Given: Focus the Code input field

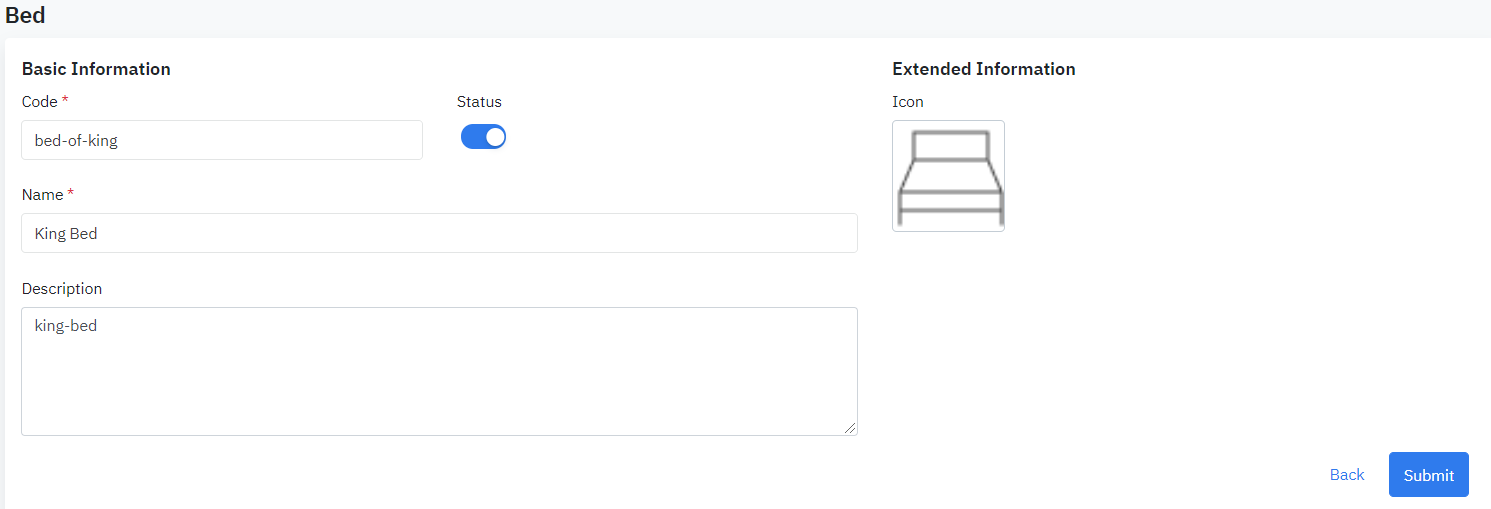Looking at the screenshot, I should coord(222,140).
